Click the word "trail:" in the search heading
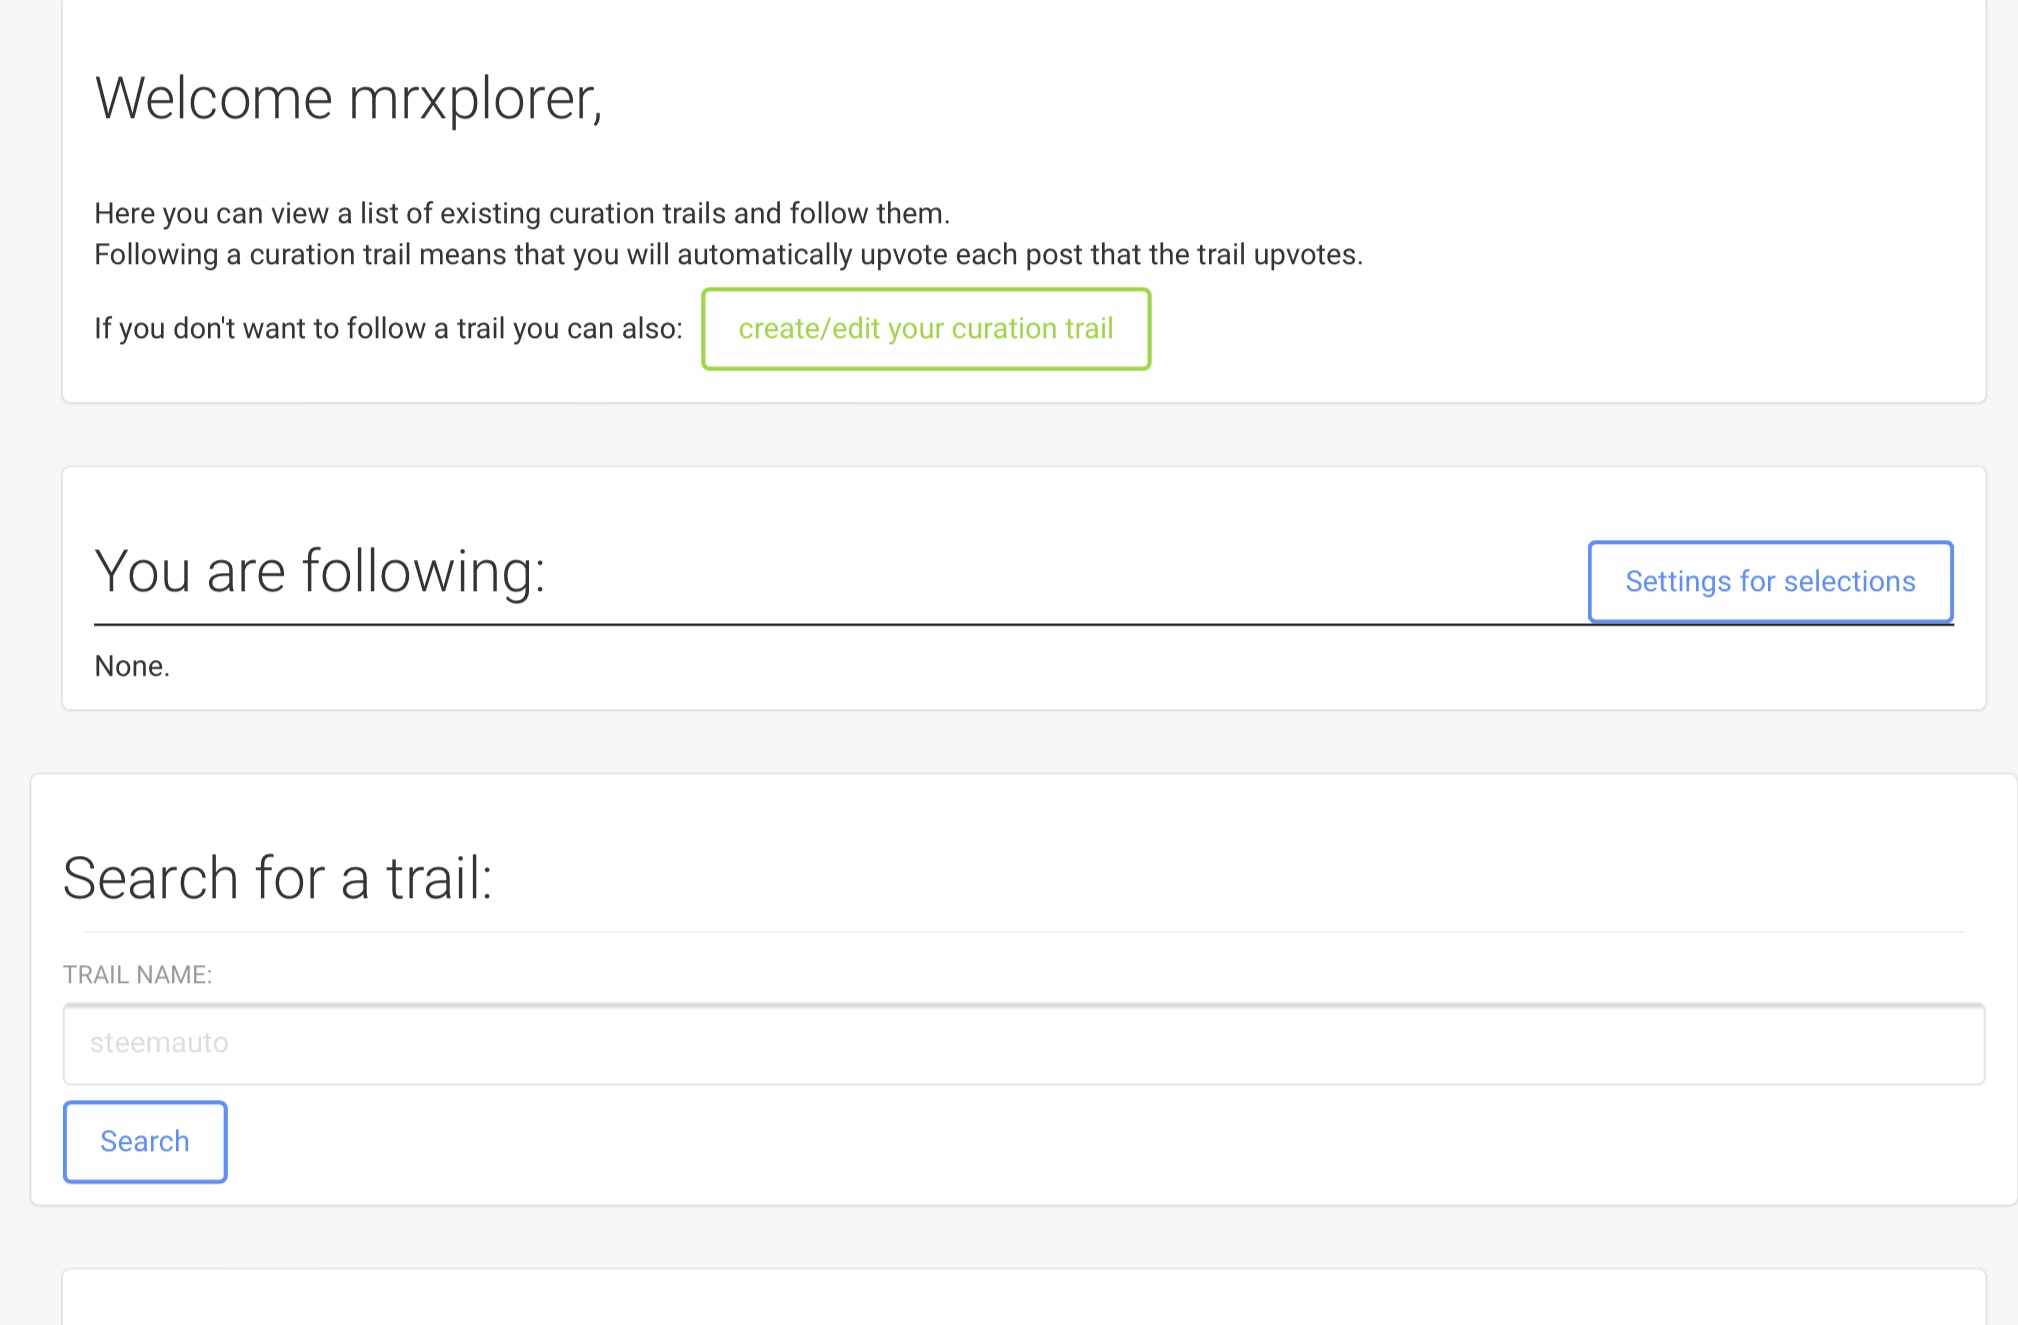 pyautogui.click(x=439, y=878)
